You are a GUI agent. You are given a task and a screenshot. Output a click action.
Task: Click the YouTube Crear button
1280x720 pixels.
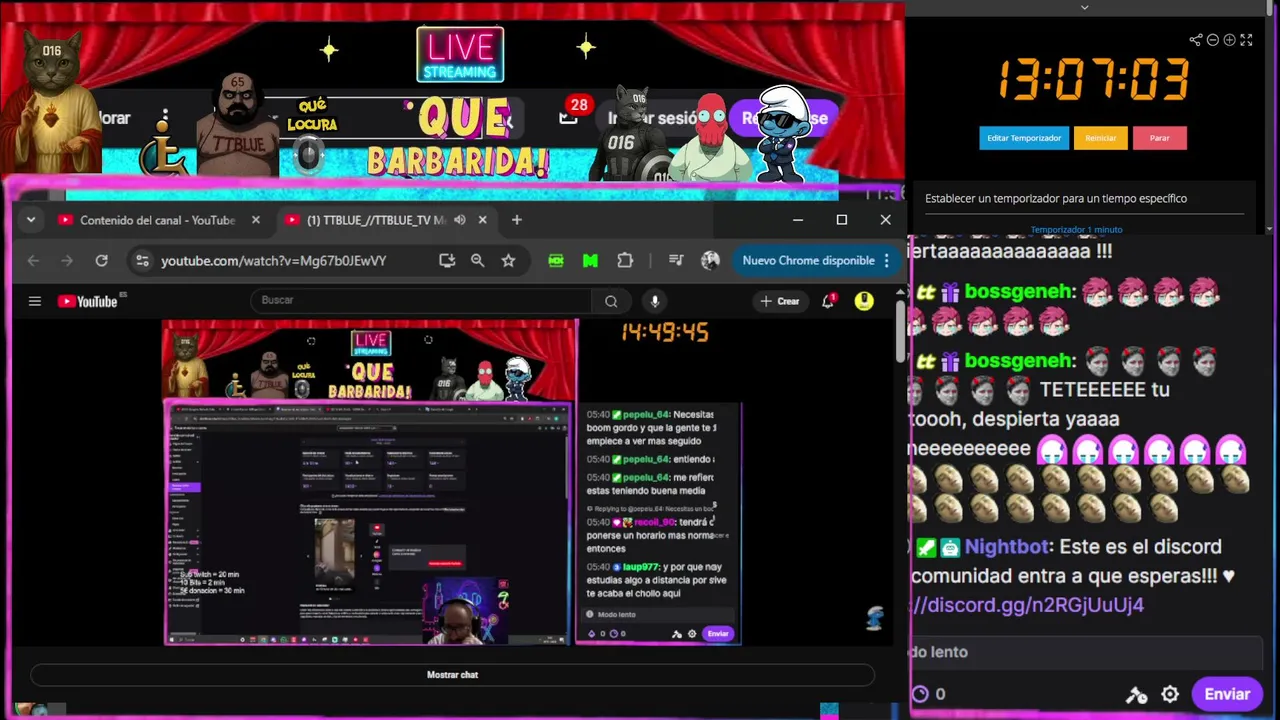[x=780, y=301]
